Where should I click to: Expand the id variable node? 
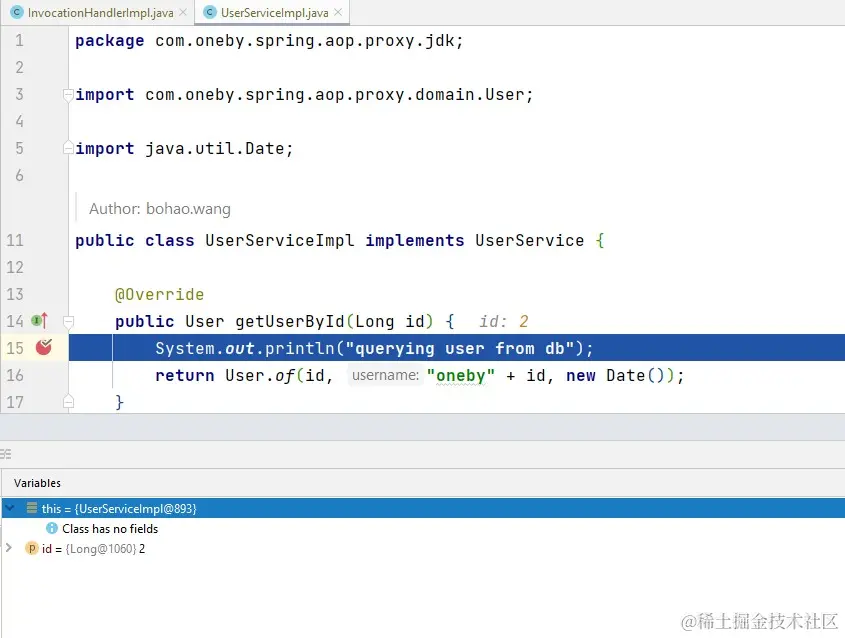pos(8,548)
